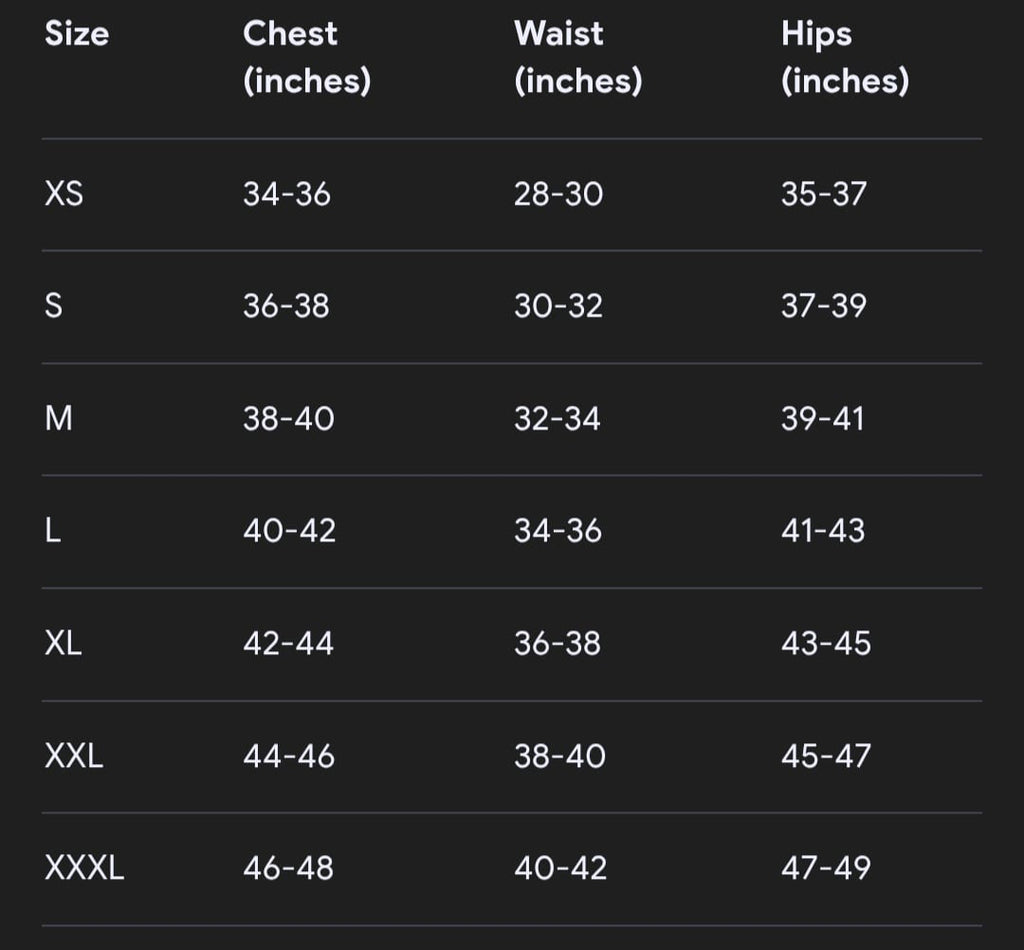Click the 36-38 waist value for XL
Viewport: 1024px width, 950px height.
[557, 643]
